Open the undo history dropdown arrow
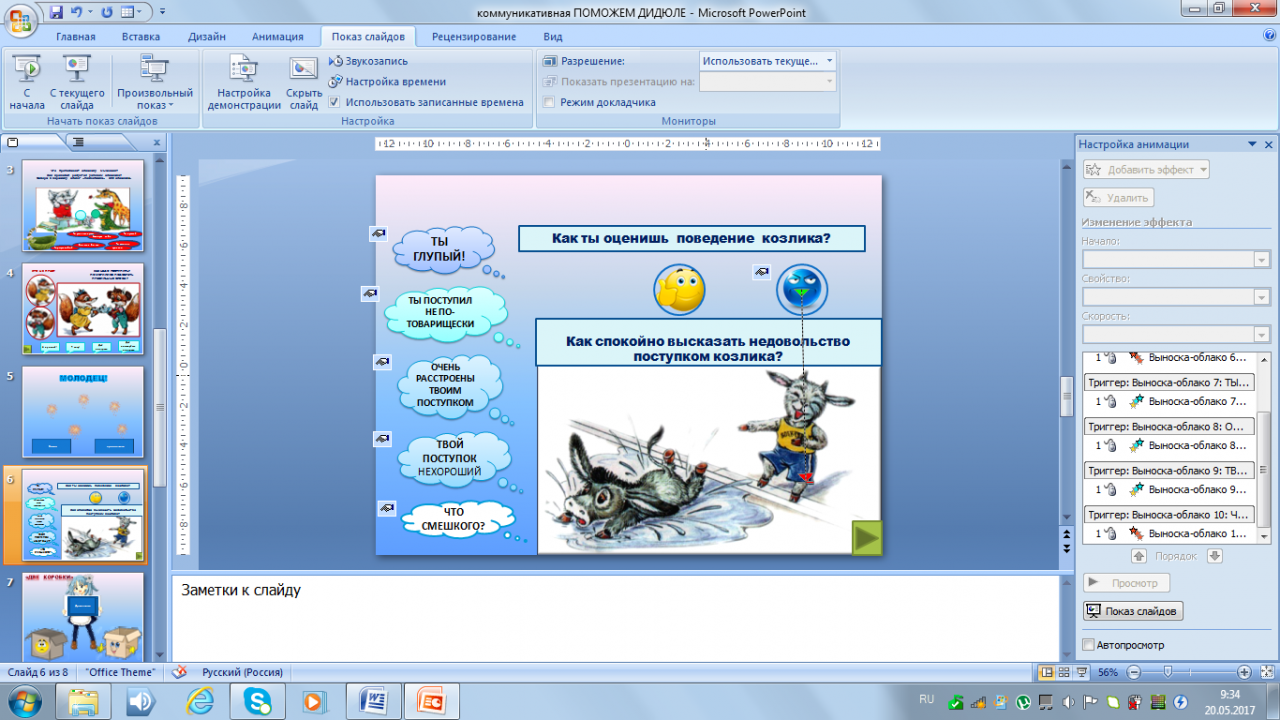The width and height of the screenshot is (1280, 720). tap(90, 13)
